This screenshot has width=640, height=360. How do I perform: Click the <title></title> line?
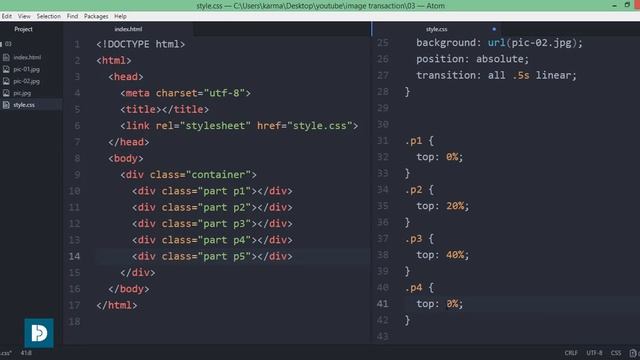point(164,109)
